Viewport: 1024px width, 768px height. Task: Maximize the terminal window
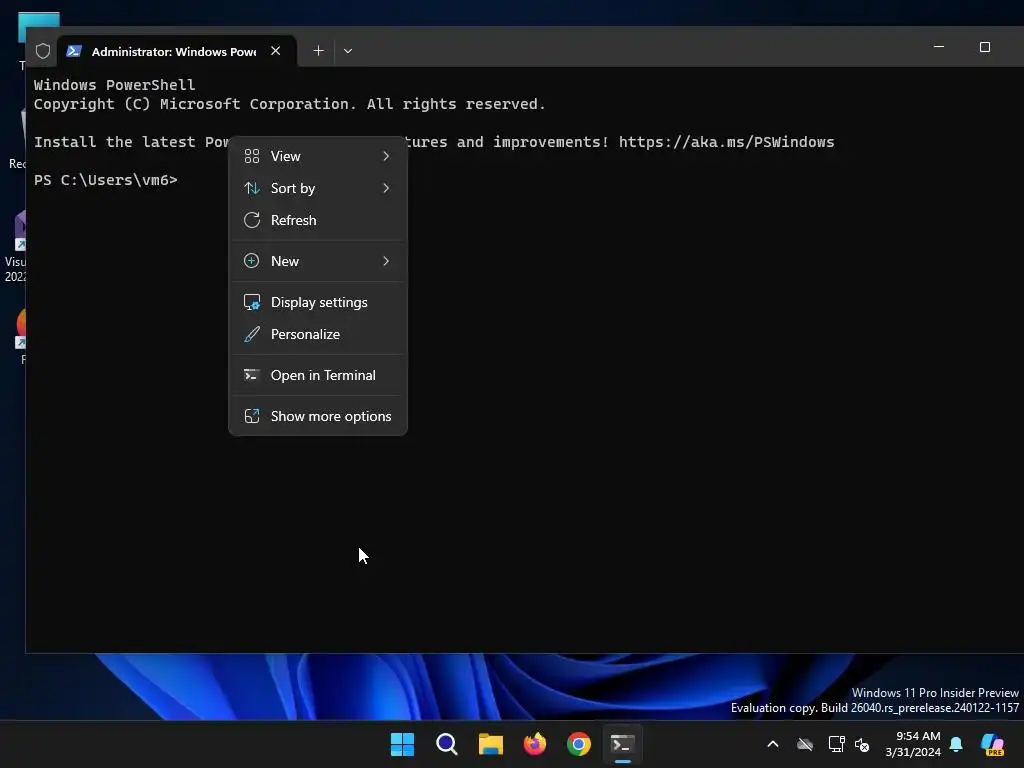point(985,47)
